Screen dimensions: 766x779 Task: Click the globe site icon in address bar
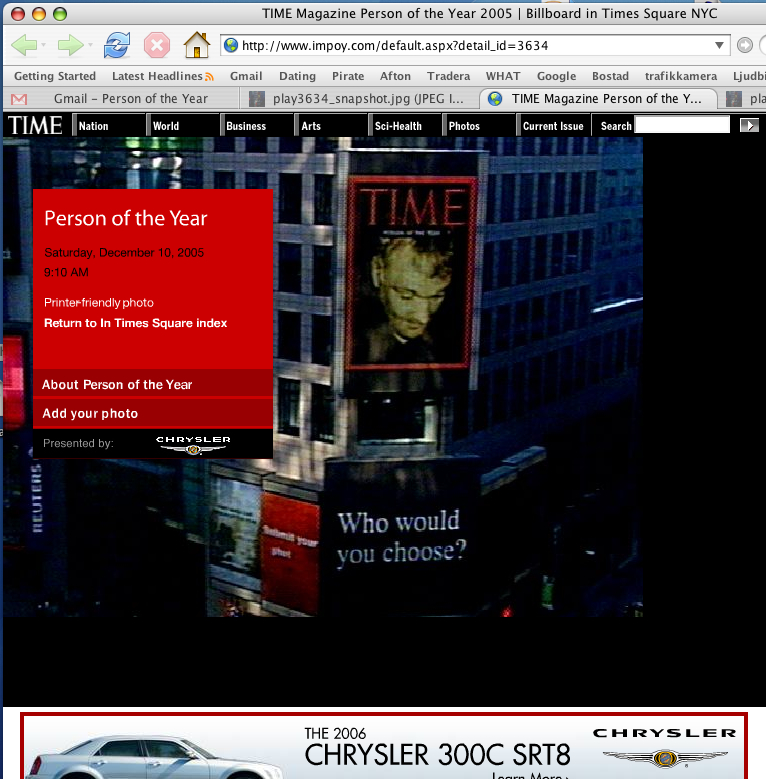pyautogui.click(x=231, y=46)
